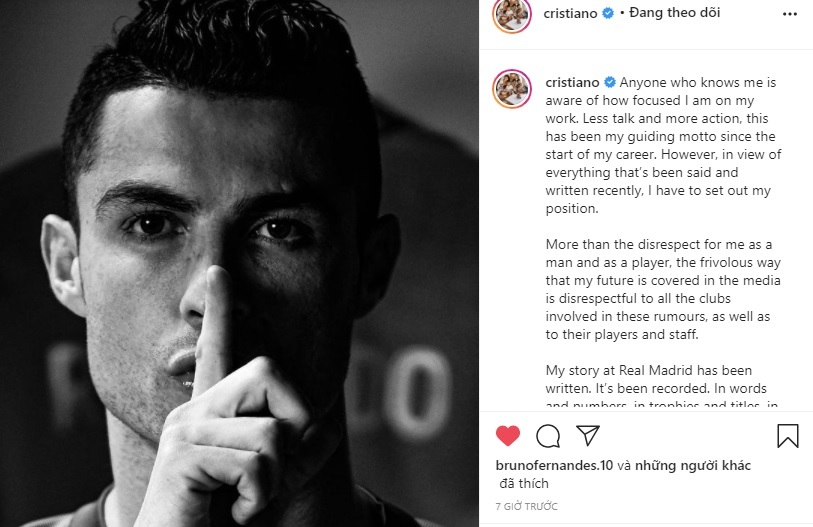Click the "Đang theo dõi" following button
This screenshot has width=813, height=527.
click(675, 12)
